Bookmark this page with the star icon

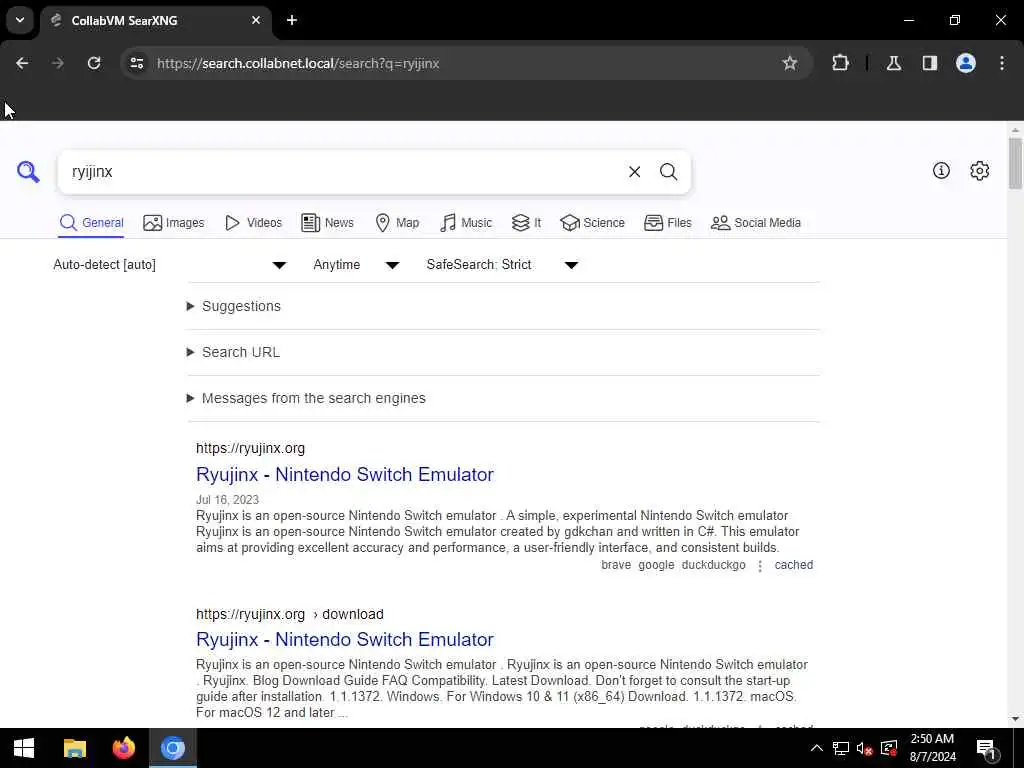(790, 63)
